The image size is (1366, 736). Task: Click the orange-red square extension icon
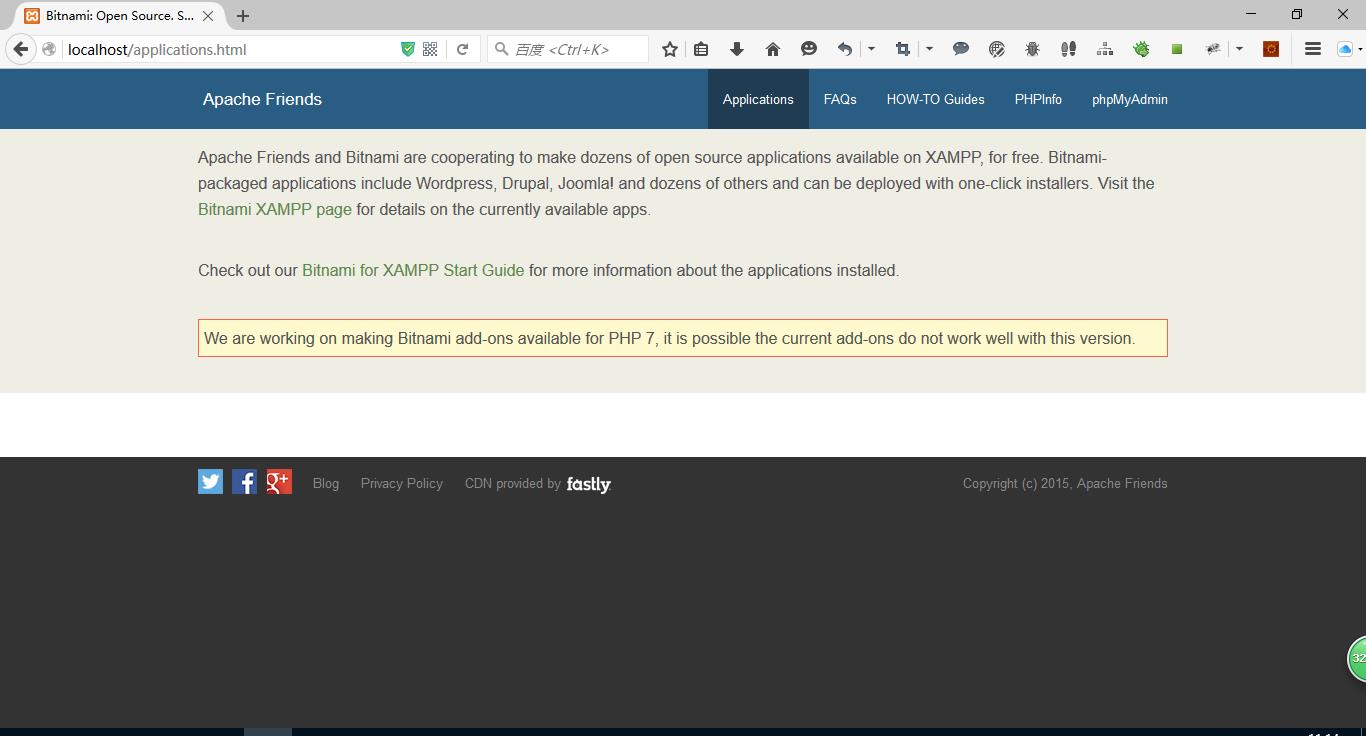click(x=1271, y=49)
